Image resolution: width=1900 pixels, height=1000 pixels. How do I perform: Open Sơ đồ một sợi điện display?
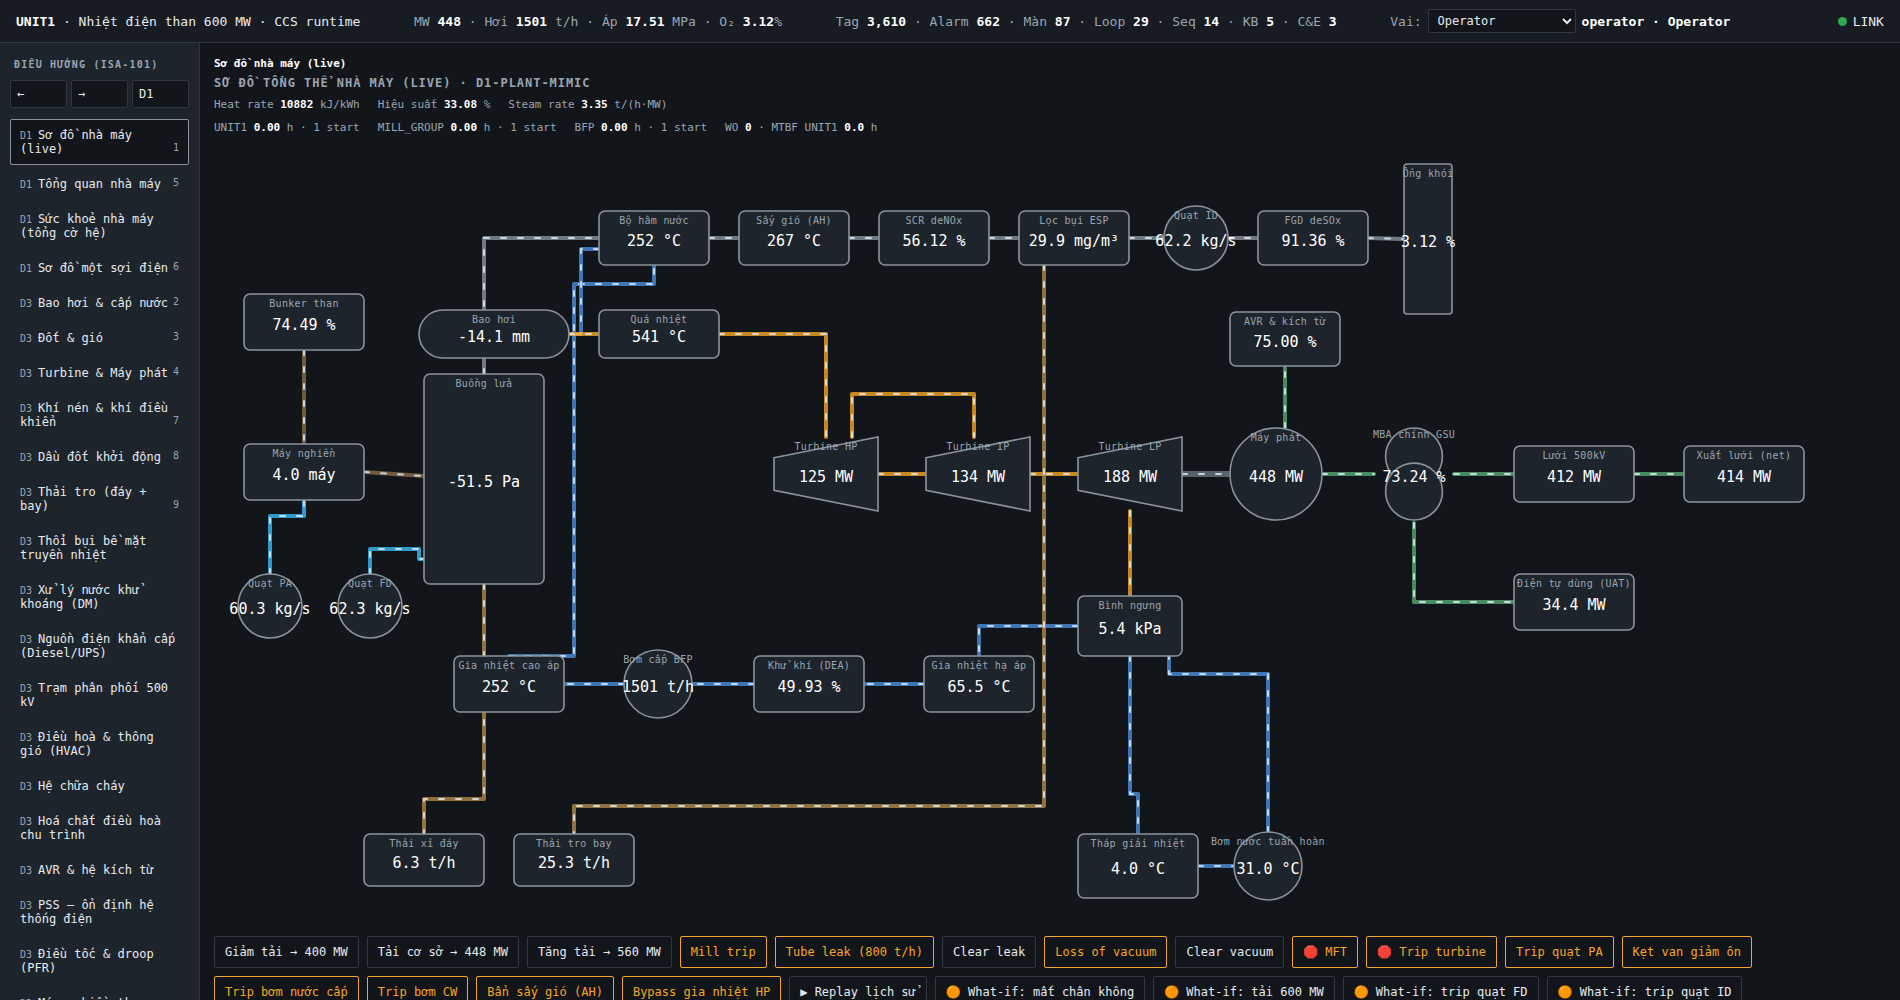coord(99,268)
